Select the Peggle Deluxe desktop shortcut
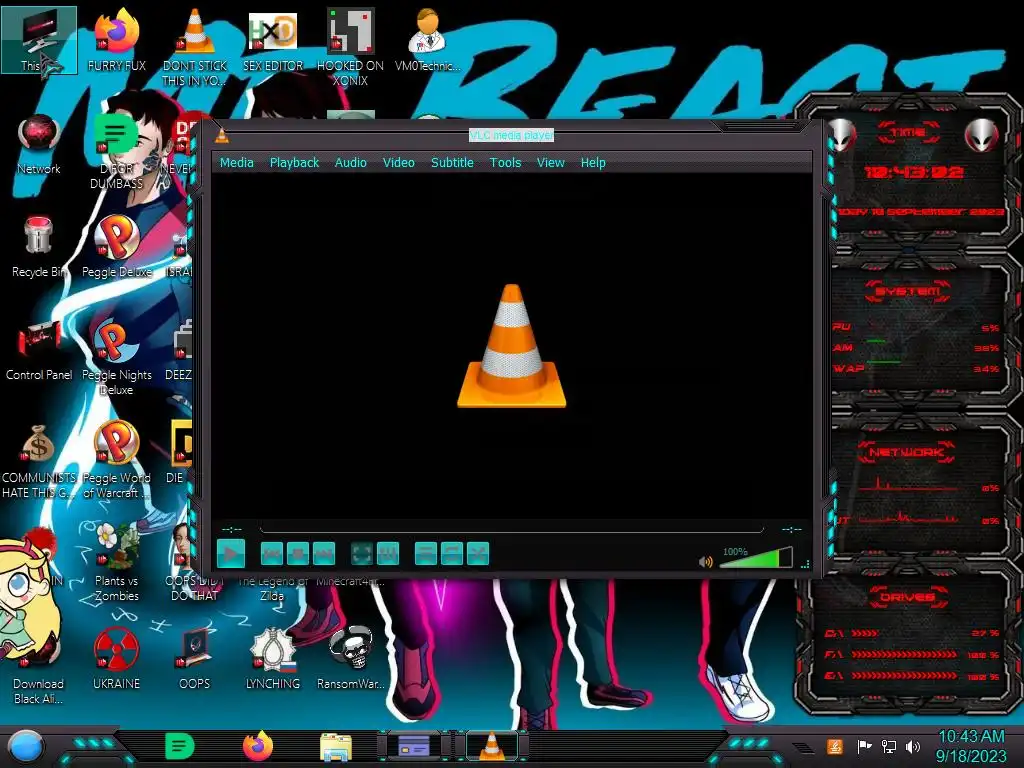The width and height of the screenshot is (1024, 768). coord(116,247)
